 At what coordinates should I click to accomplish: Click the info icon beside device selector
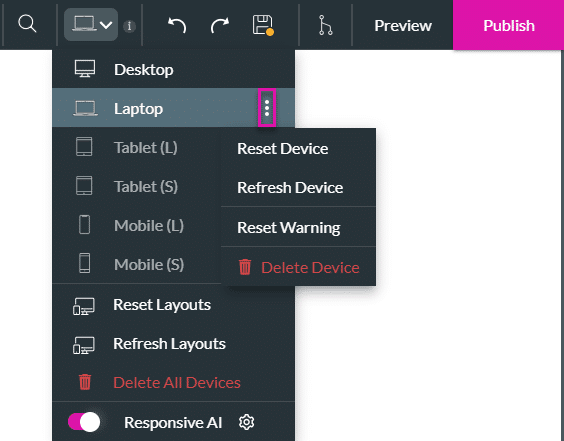tap(129, 26)
